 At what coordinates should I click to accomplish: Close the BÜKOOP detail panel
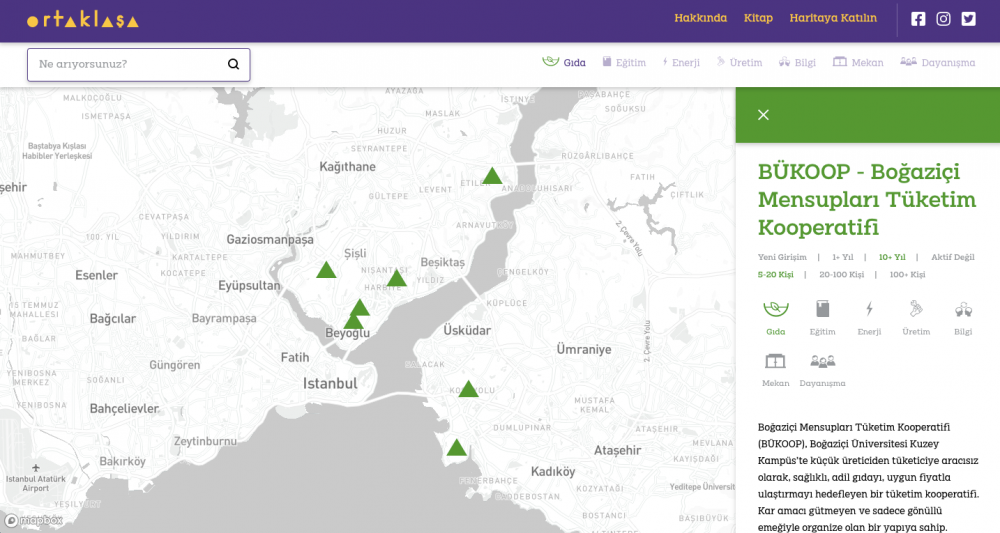click(763, 115)
